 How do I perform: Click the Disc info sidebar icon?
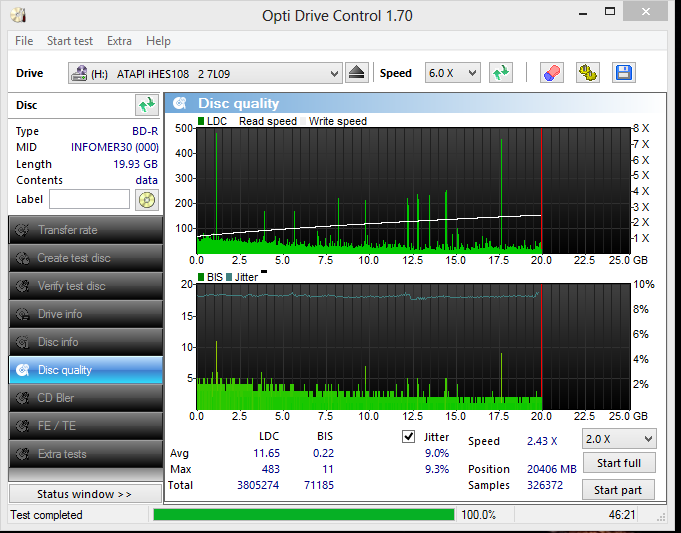(x=22, y=342)
